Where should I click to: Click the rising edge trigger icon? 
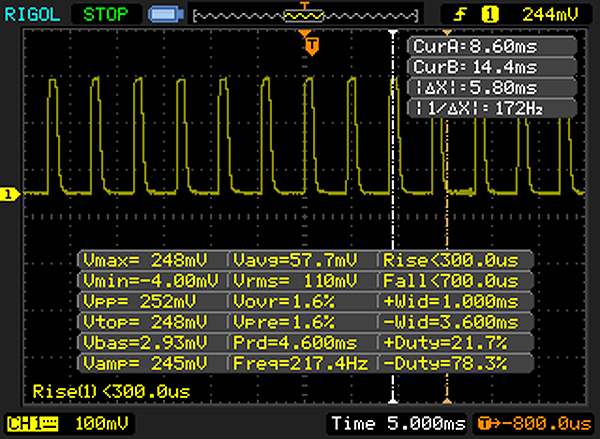pyautogui.click(x=460, y=15)
